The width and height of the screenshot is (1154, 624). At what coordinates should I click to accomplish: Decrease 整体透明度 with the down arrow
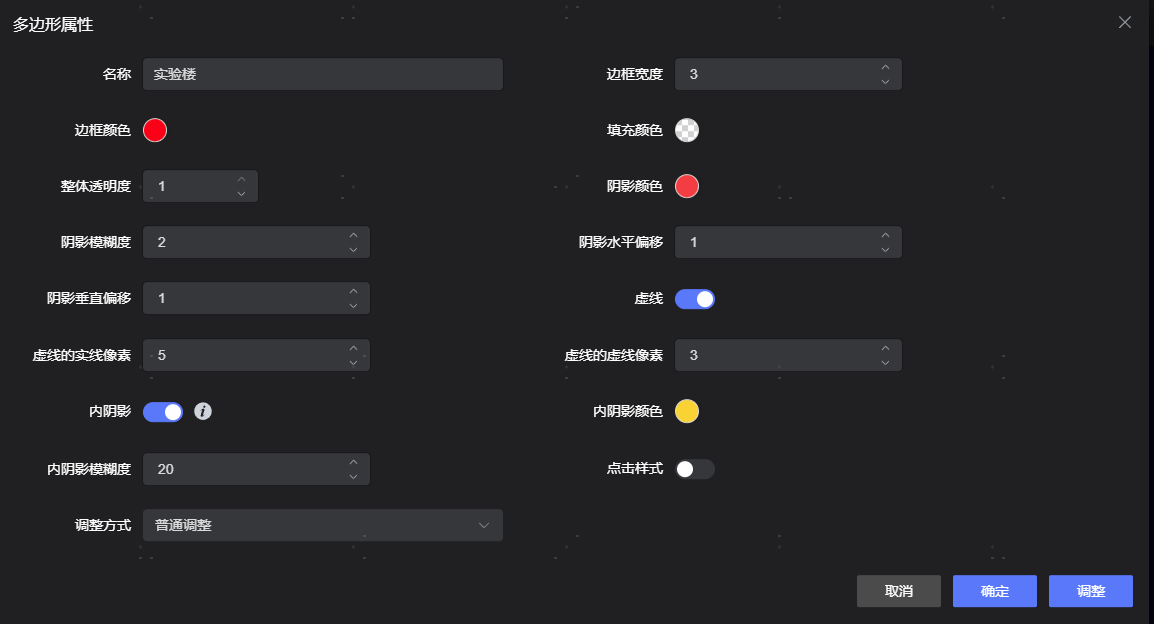coord(241,192)
